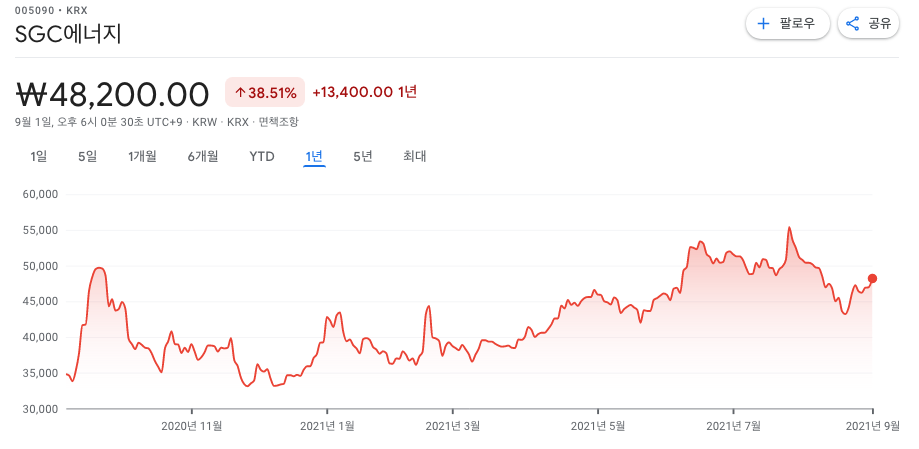The image size is (919, 449).
Task: Click the ₩48,200.00 price value
Action: click(112, 94)
